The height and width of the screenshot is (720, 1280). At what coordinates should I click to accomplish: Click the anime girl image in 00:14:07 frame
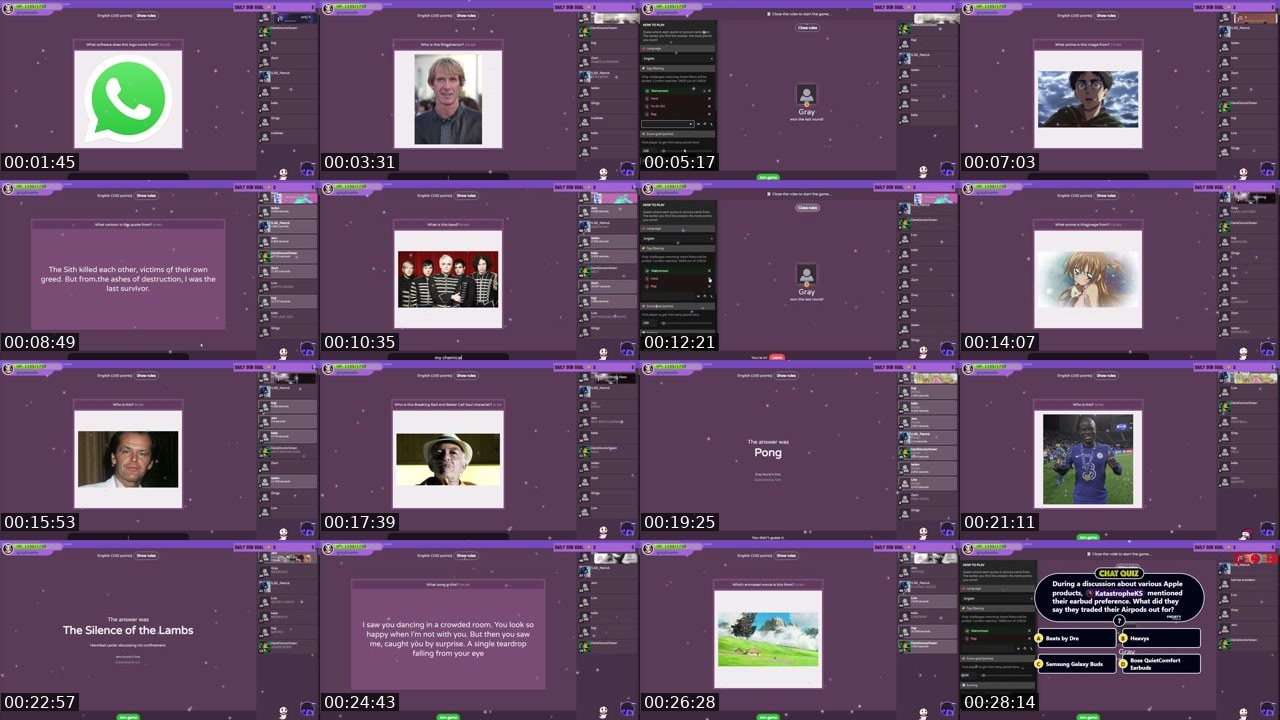[1088, 277]
